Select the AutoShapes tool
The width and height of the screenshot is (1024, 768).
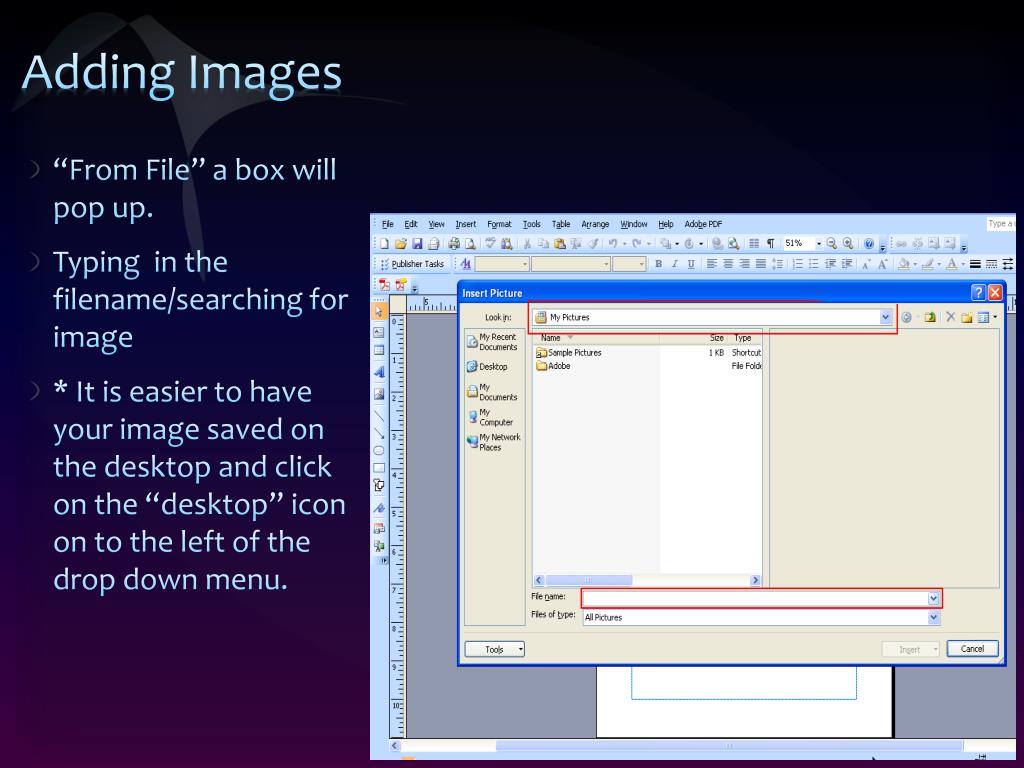(379, 485)
